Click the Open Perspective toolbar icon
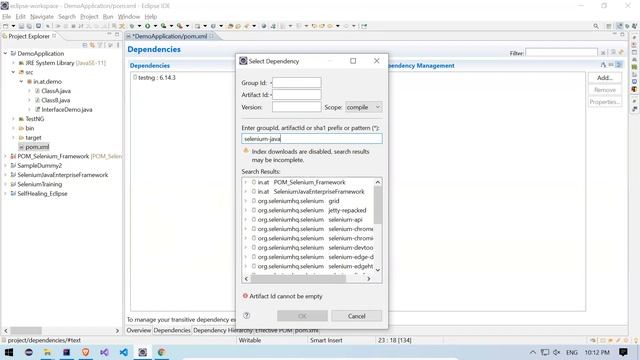This screenshot has height=360, width=640. tap(609, 26)
